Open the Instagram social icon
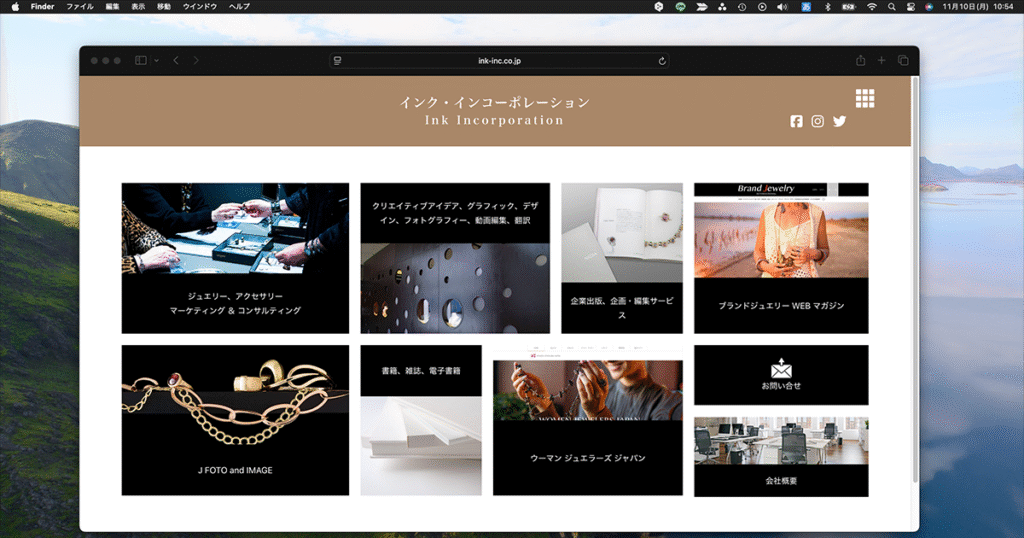1024x538 pixels. tap(818, 121)
